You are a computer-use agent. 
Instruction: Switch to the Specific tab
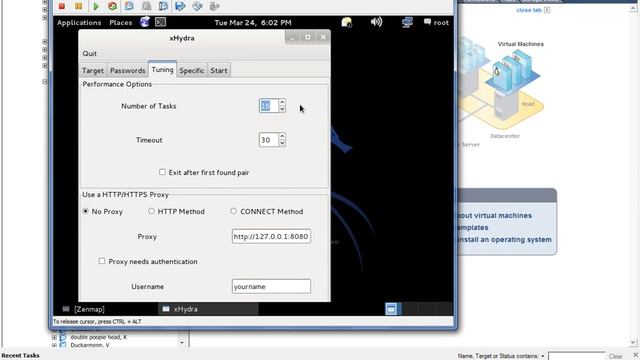click(191, 70)
